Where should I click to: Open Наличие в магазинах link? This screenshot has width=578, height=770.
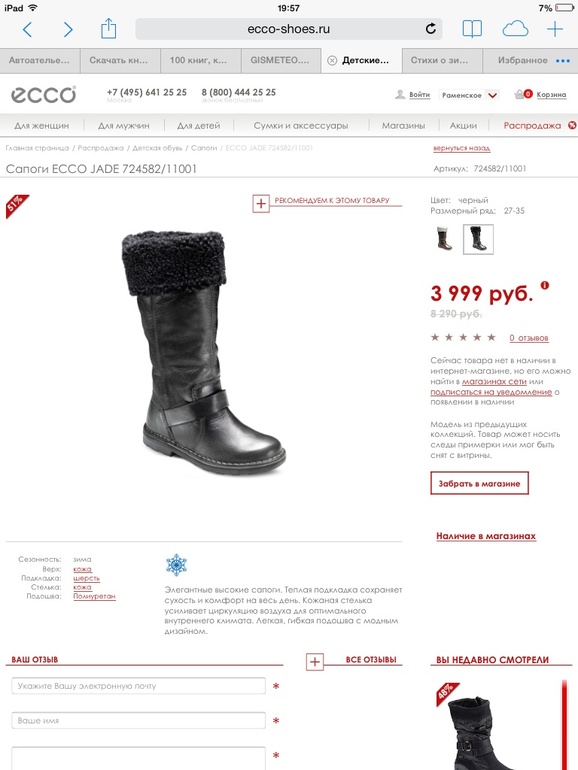(486, 536)
